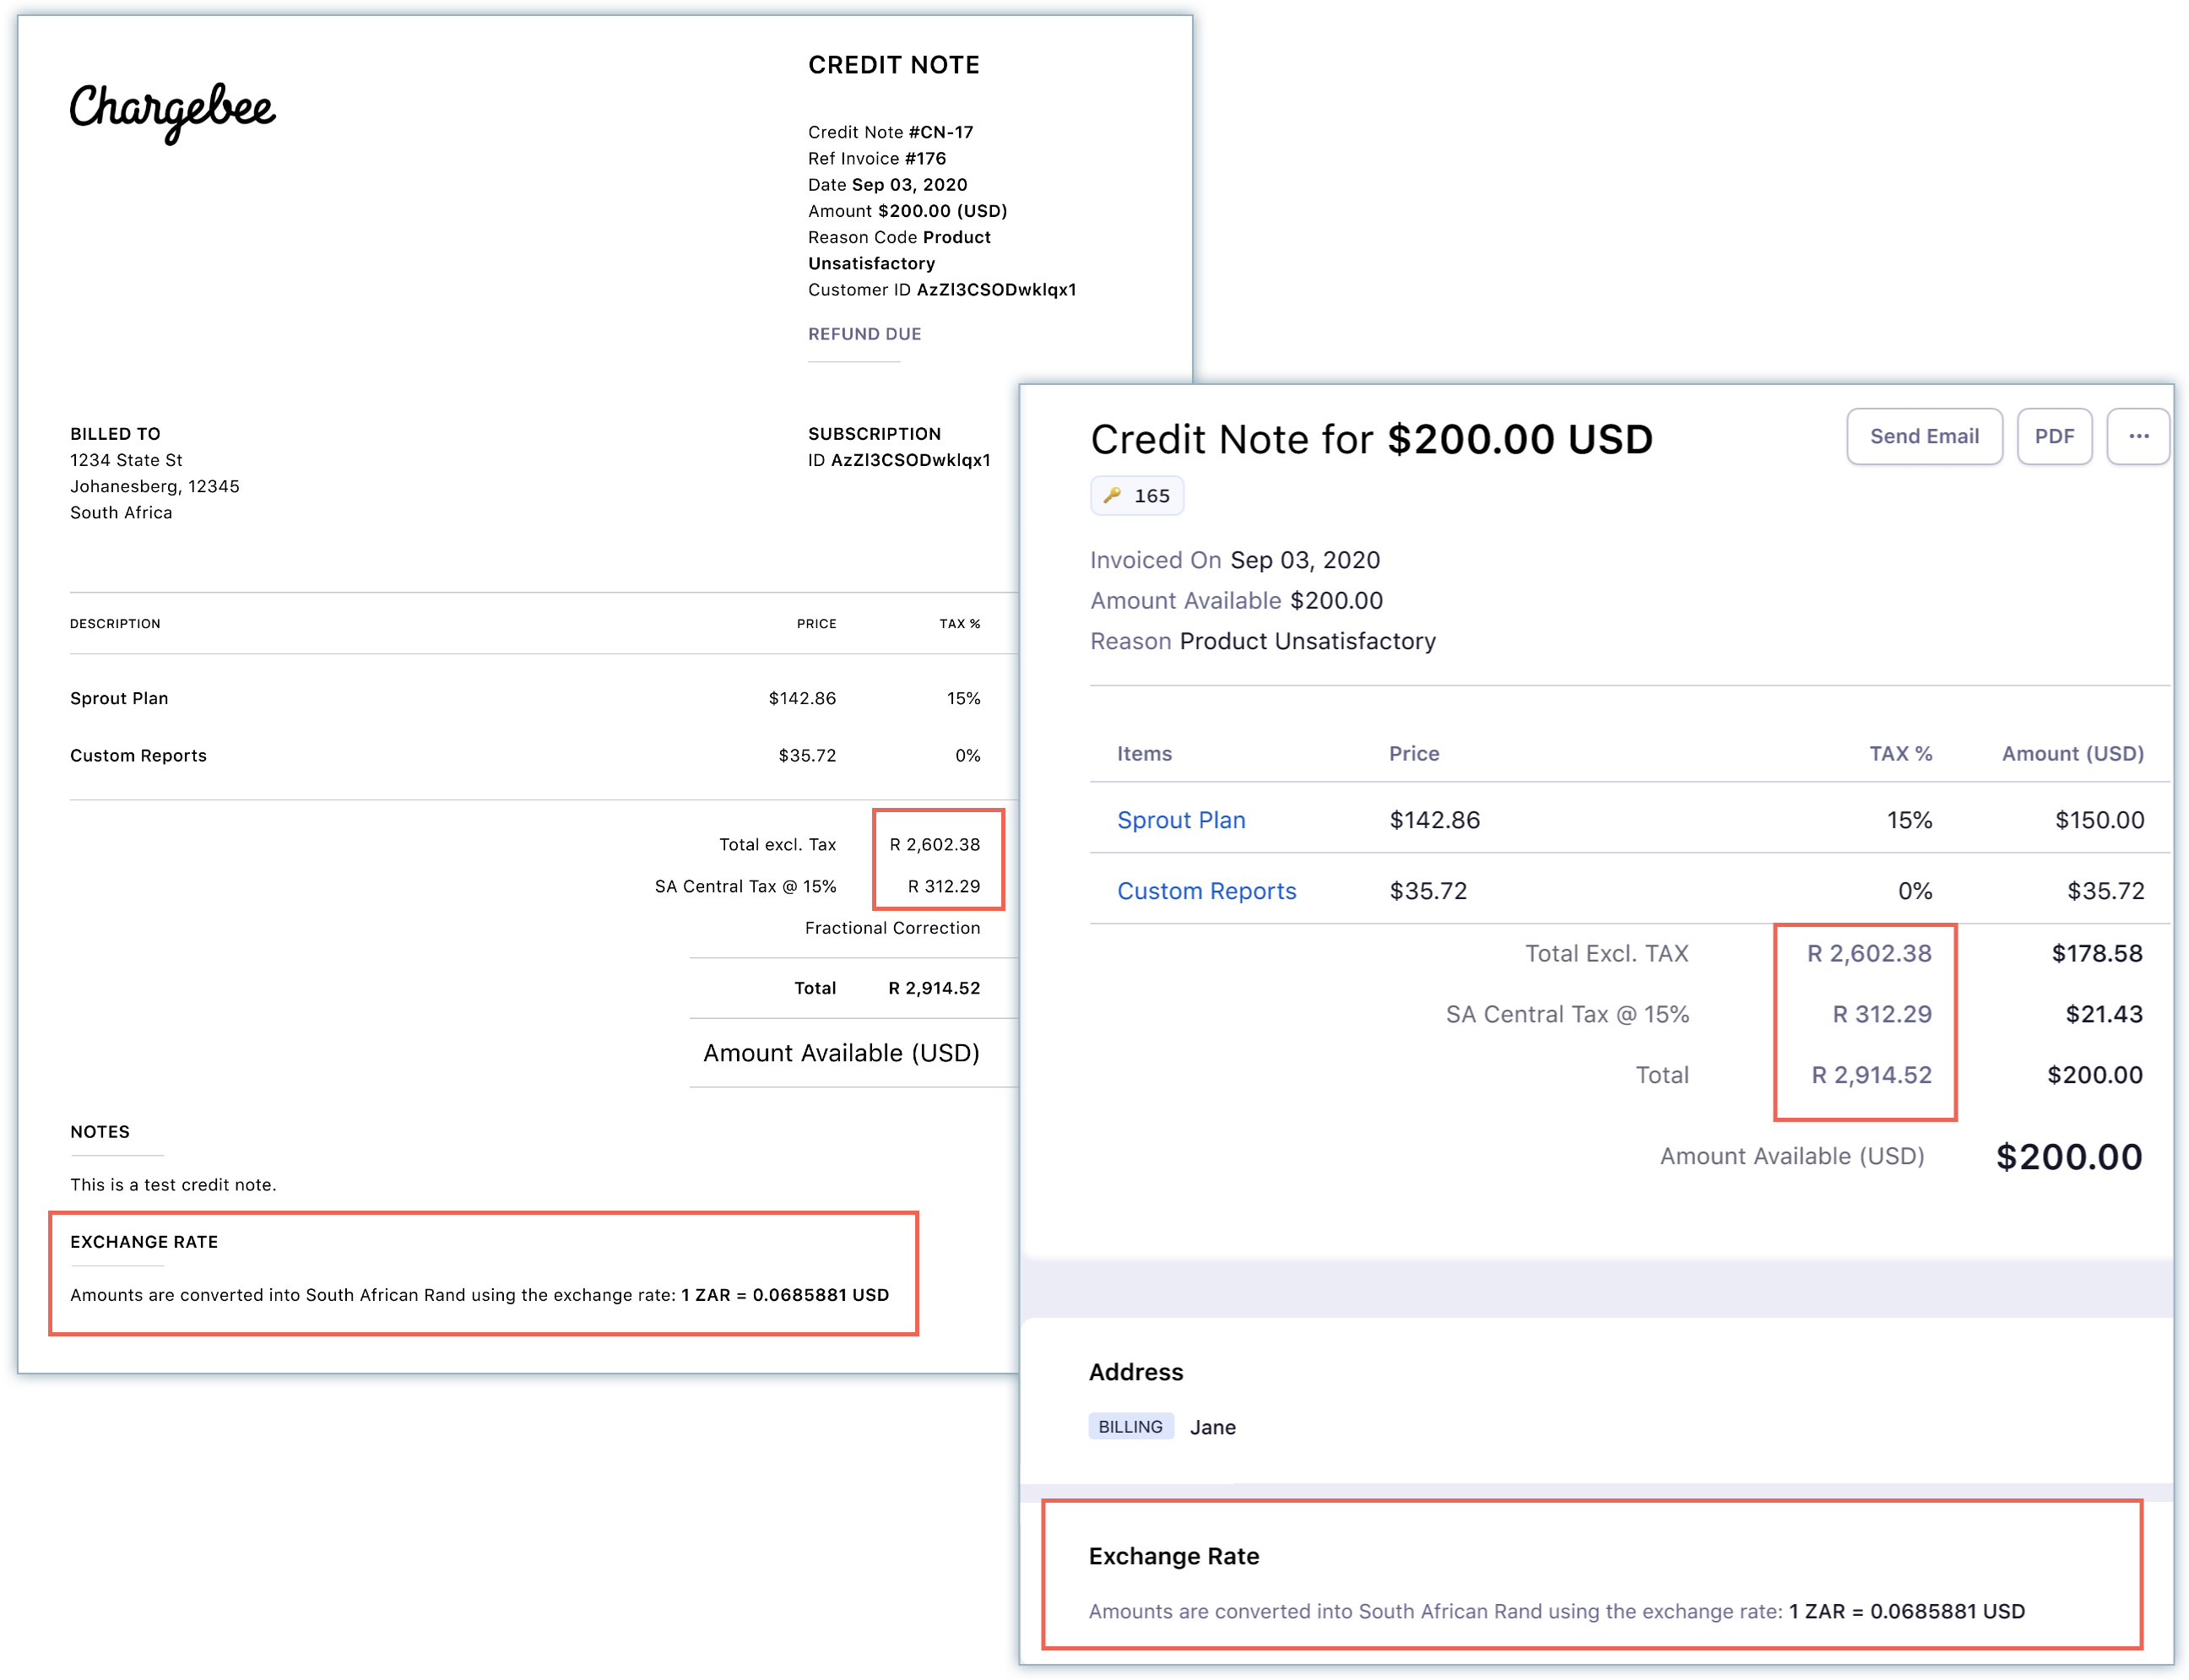The height and width of the screenshot is (1680, 2189).
Task: Open the Sprout Plan item link
Action: click(1180, 820)
